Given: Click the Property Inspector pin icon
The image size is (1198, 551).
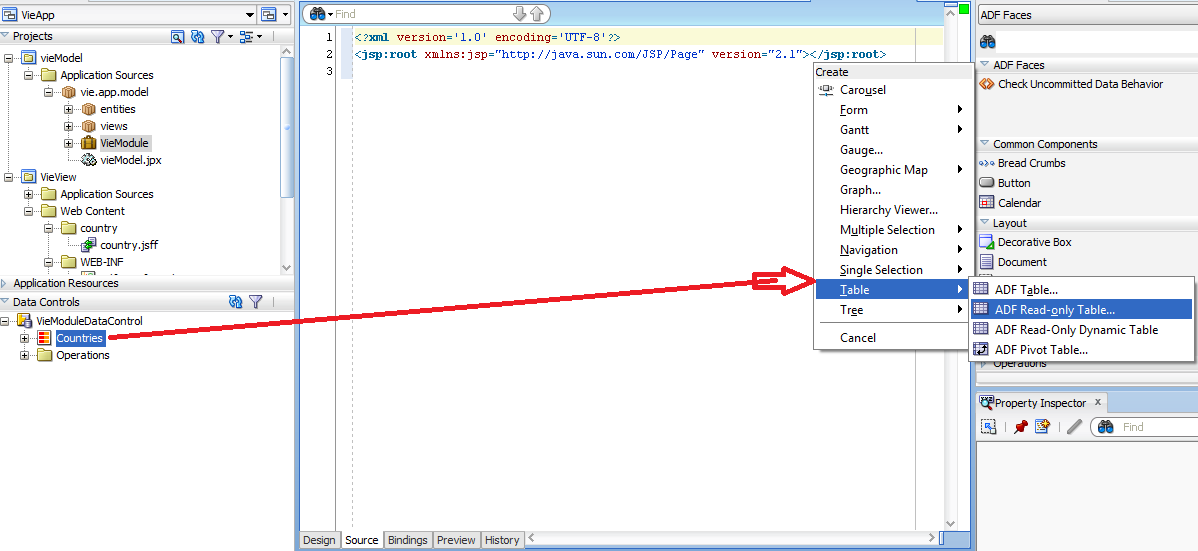Looking at the screenshot, I should pyautogui.click(x=1020, y=427).
